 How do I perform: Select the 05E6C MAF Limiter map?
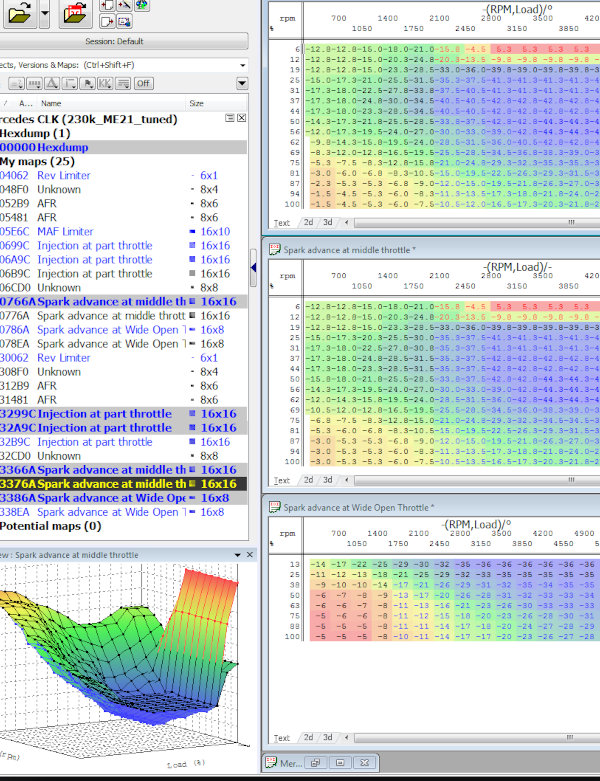(x=123, y=231)
